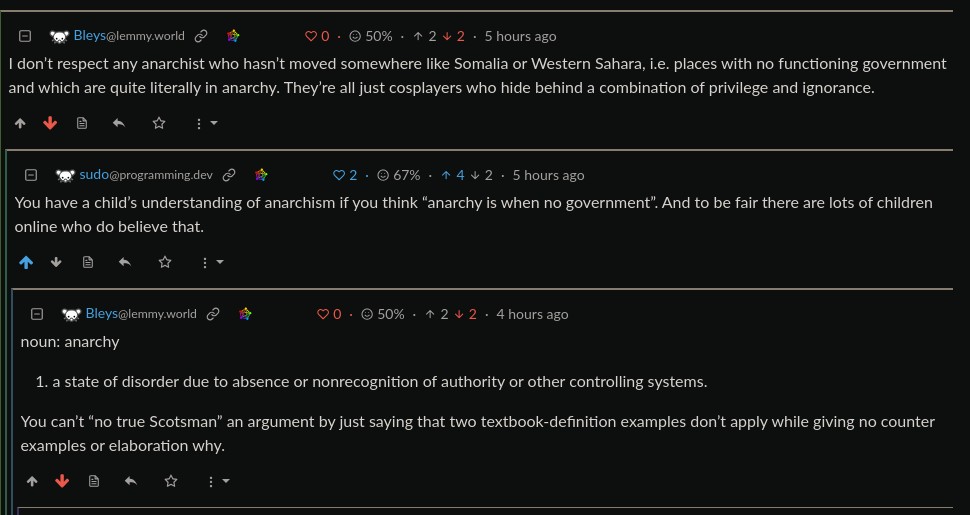970x515 pixels.
Task: Toggle upvote on sudo's comment
Action: tap(26, 262)
